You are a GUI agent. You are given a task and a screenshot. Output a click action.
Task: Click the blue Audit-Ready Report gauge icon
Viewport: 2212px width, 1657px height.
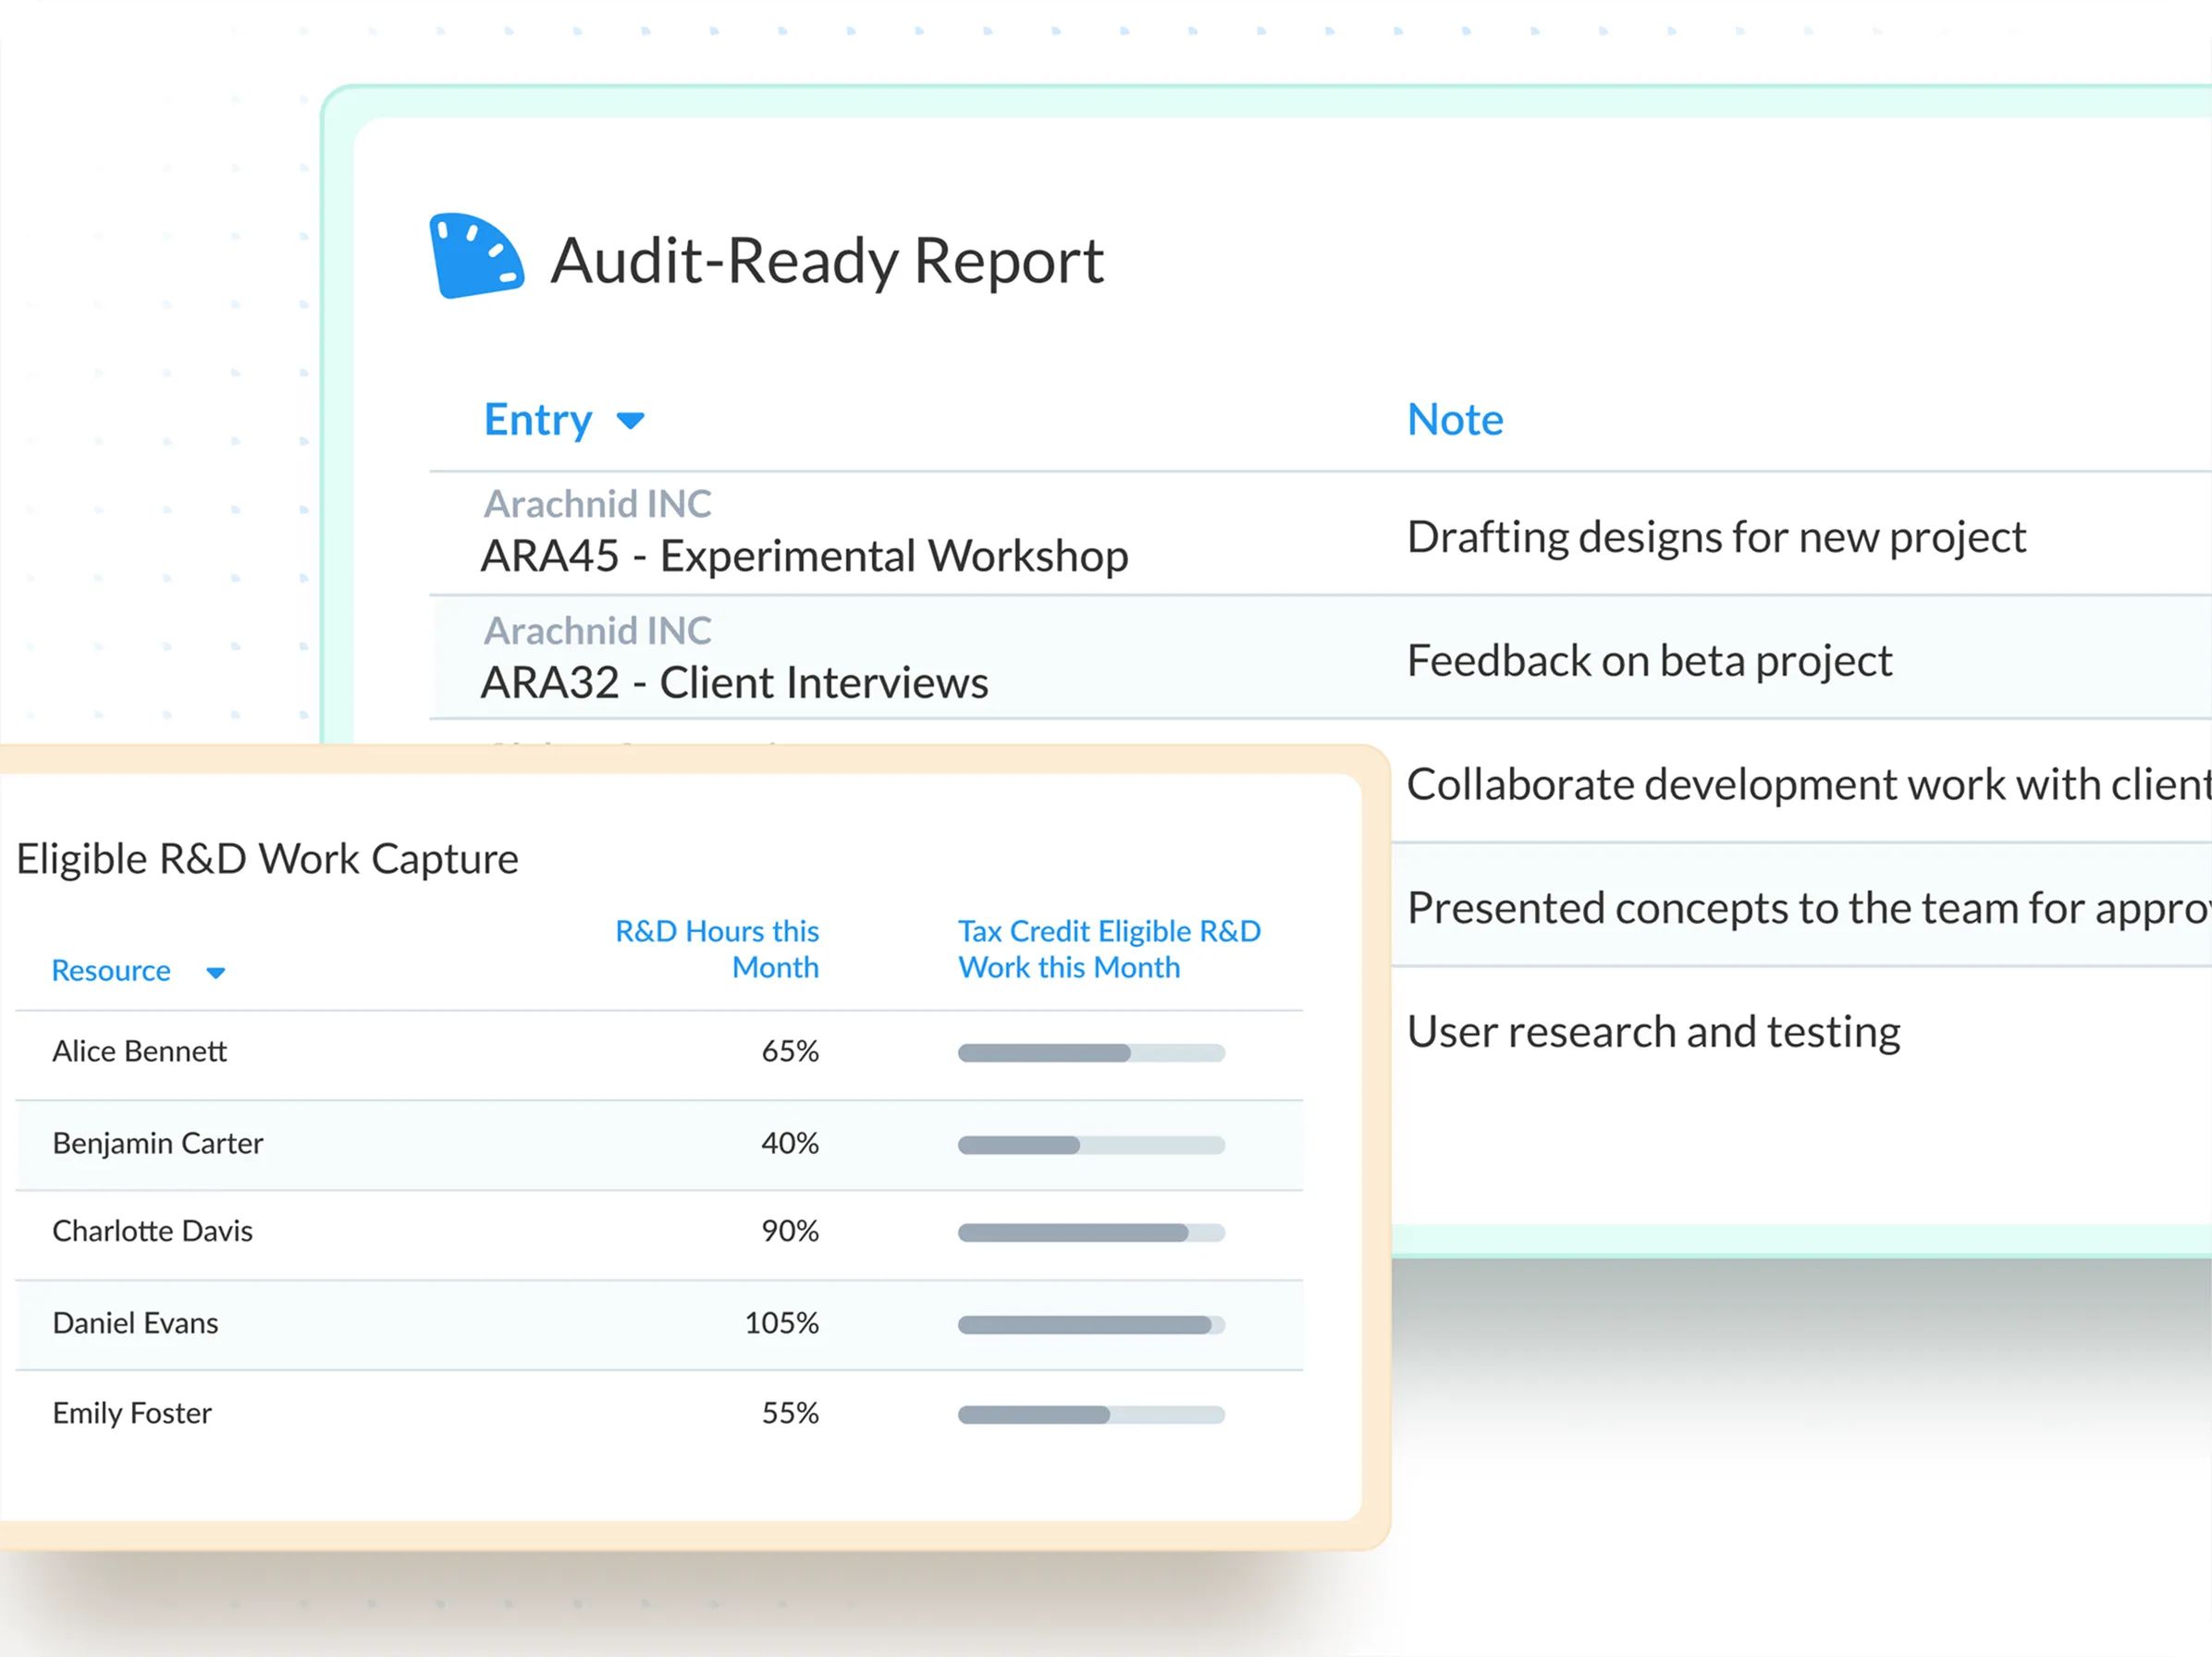[475, 256]
